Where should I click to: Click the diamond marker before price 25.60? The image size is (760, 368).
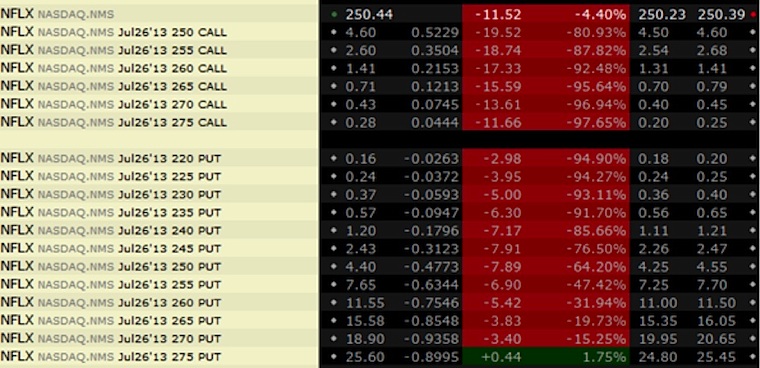(333, 357)
